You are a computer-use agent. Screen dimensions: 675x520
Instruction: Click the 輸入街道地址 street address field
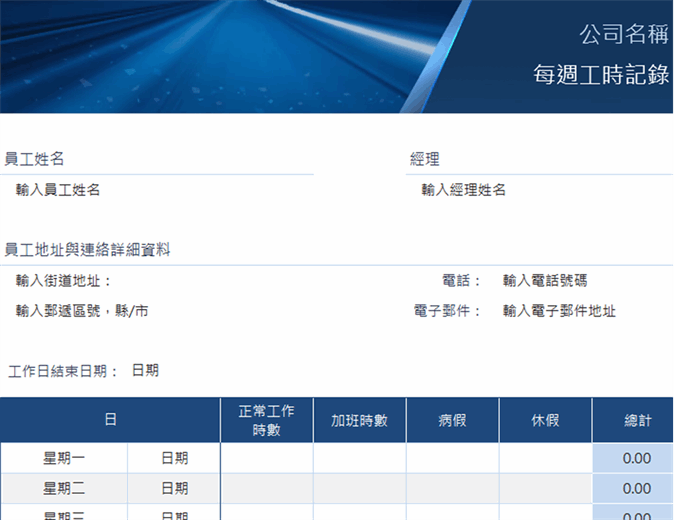pyautogui.click(x=64, y=281)
